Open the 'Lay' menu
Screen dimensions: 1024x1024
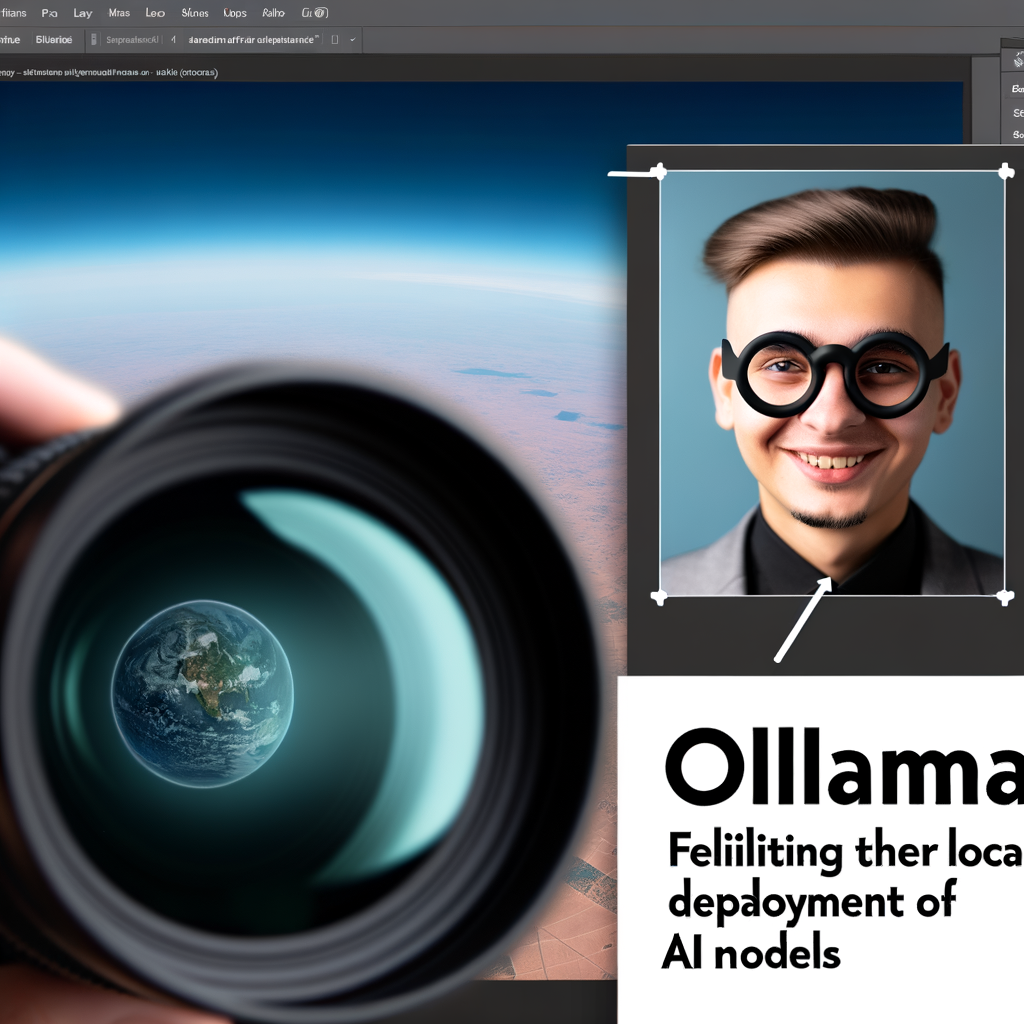pos(82,13)
